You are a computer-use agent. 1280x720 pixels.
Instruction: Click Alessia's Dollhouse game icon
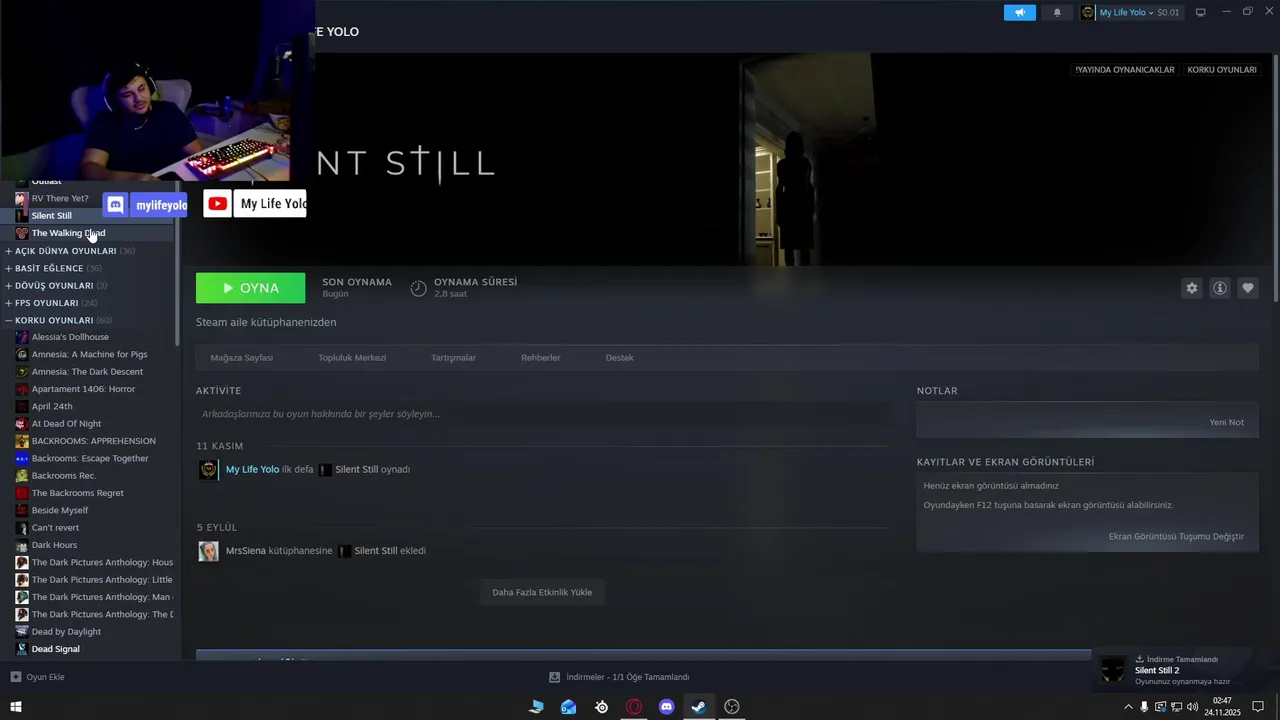[22, 337]
